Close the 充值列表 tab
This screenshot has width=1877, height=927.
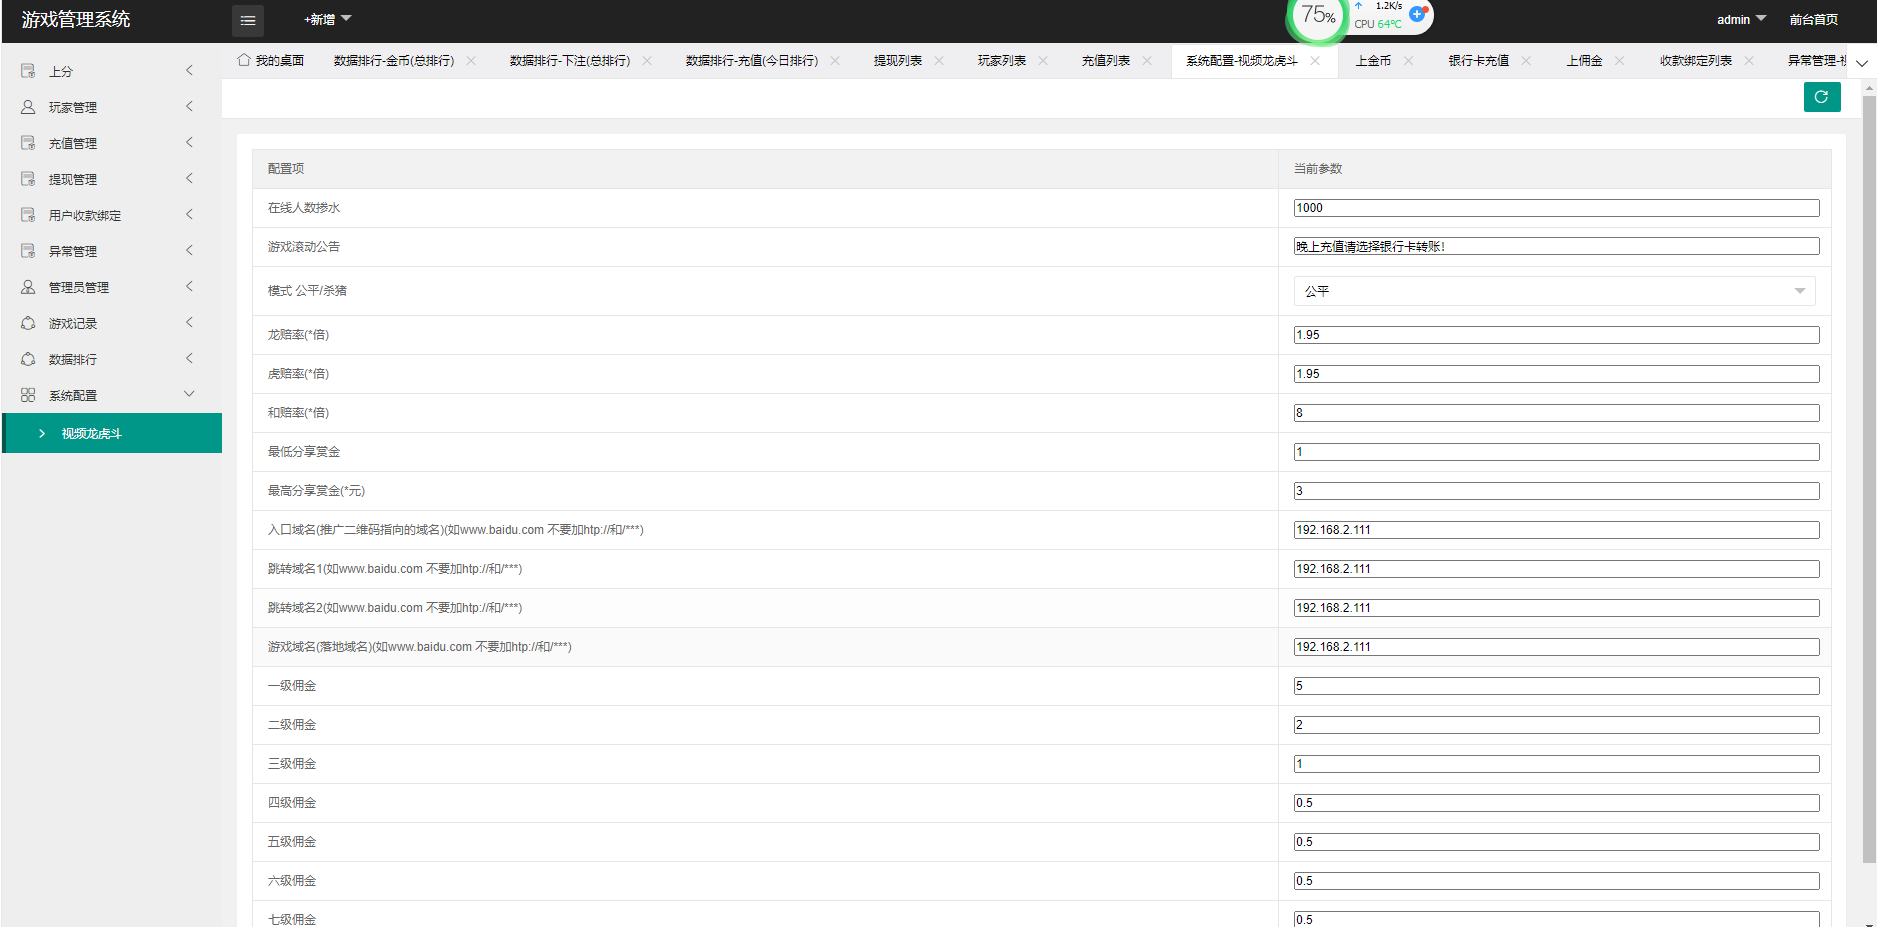[x=1147, y=61]
